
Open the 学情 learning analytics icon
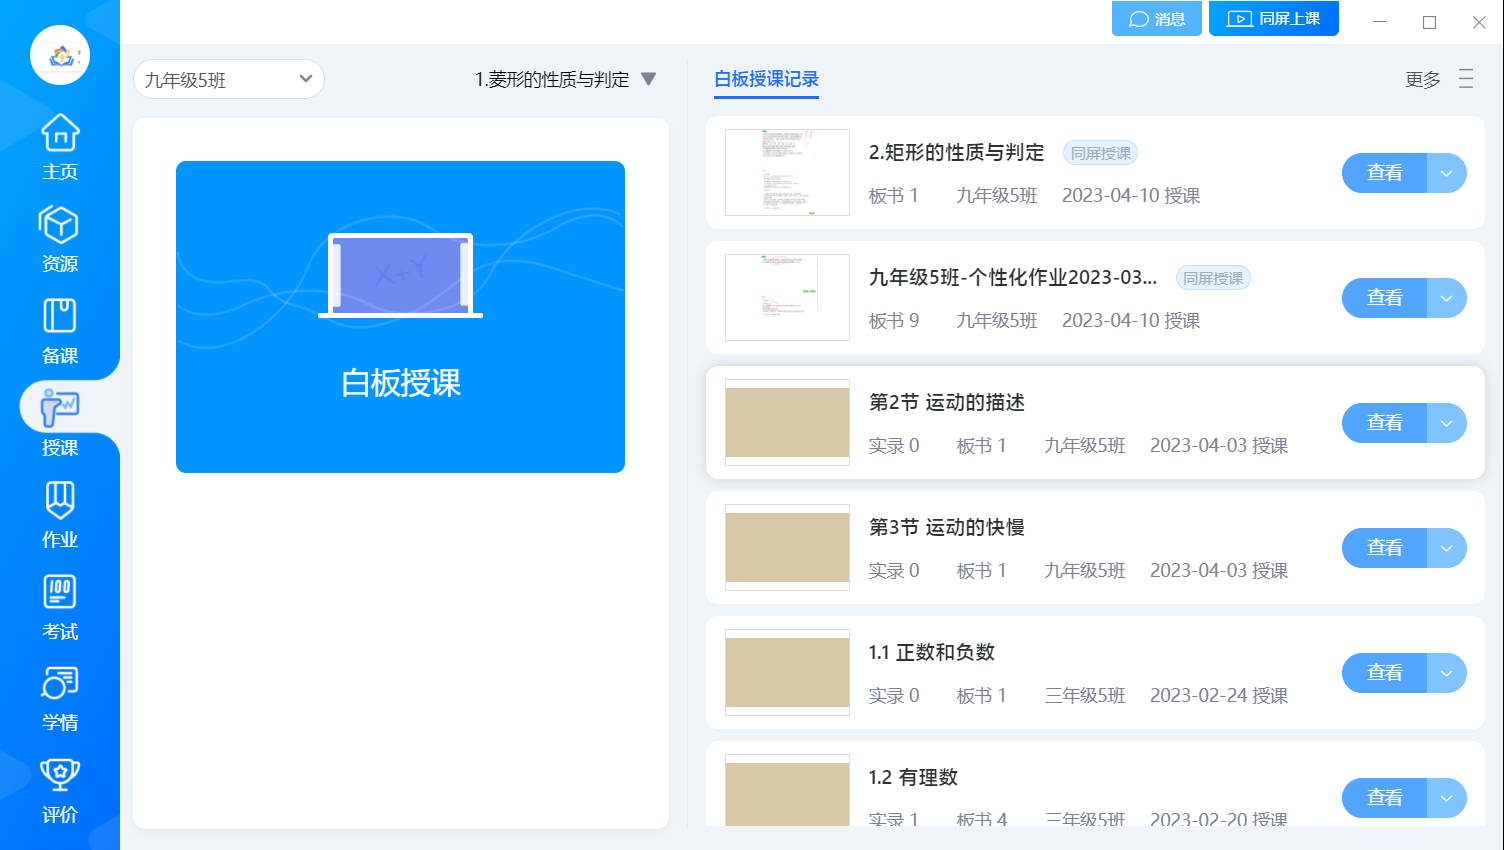[60, 697]
